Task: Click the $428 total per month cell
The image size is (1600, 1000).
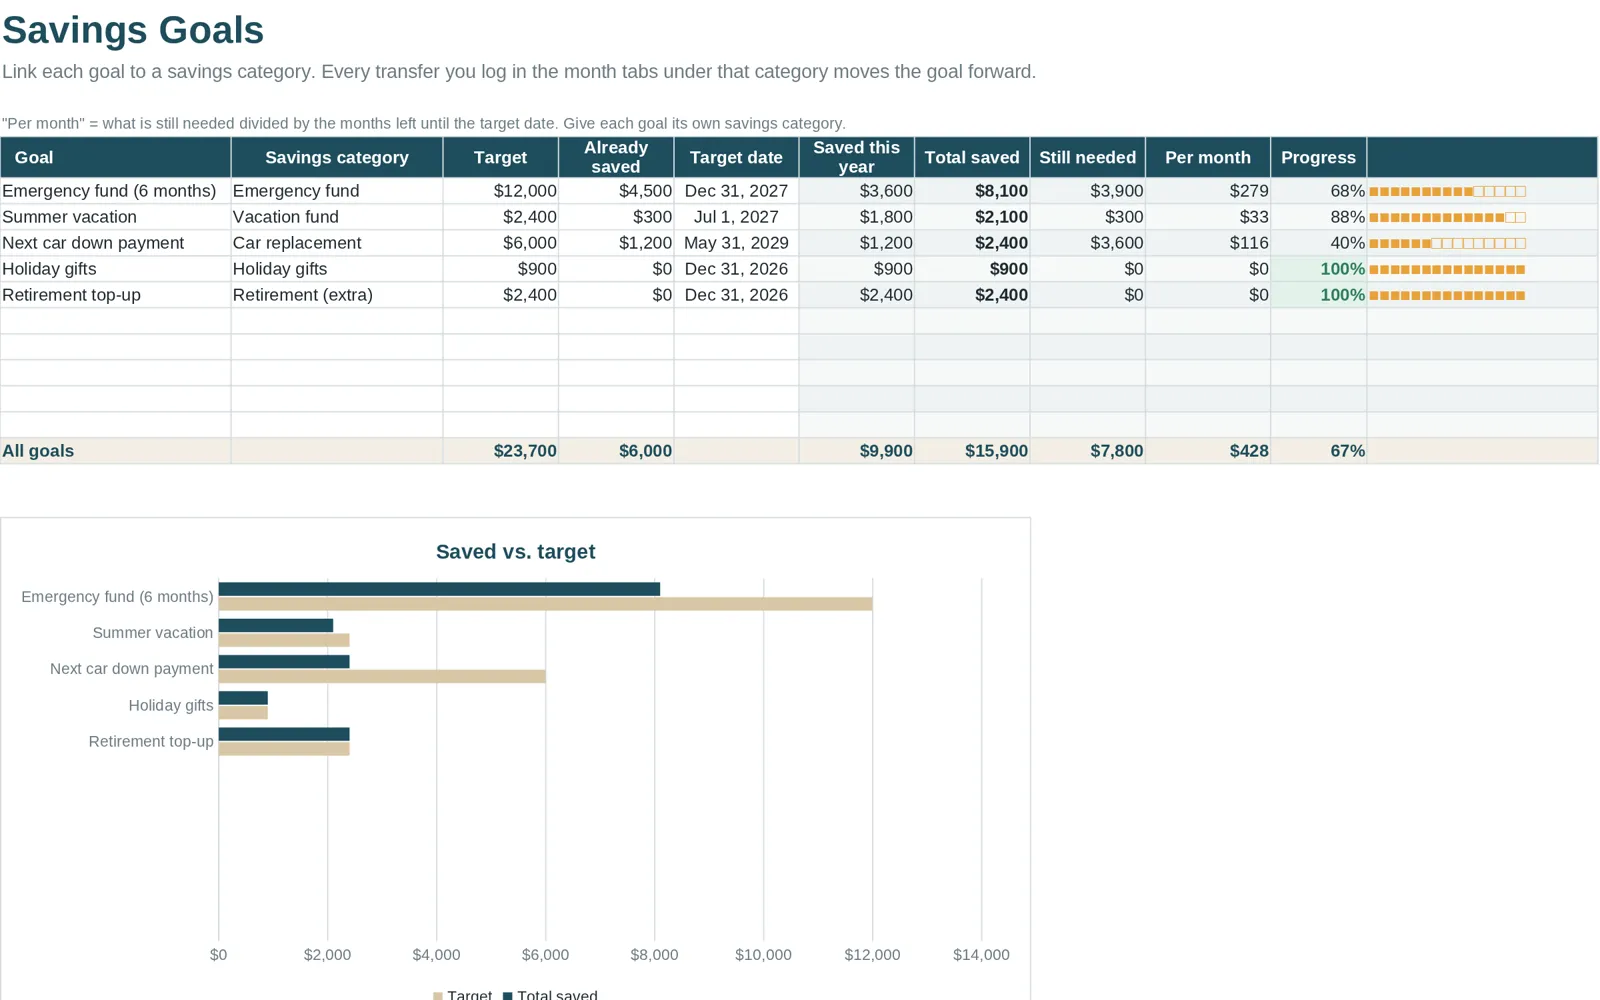Action: pos(1208,451)
